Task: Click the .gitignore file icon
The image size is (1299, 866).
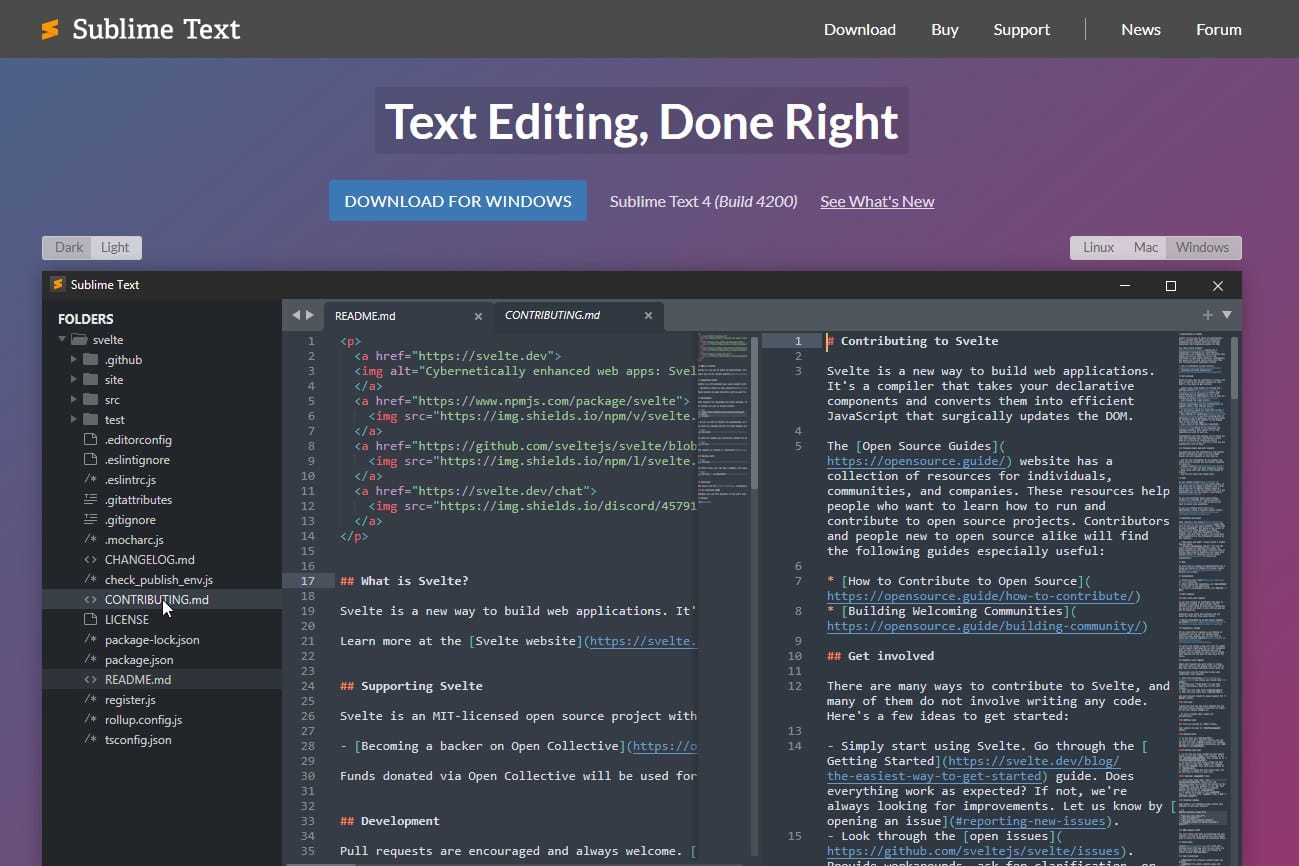Action: 90,520
